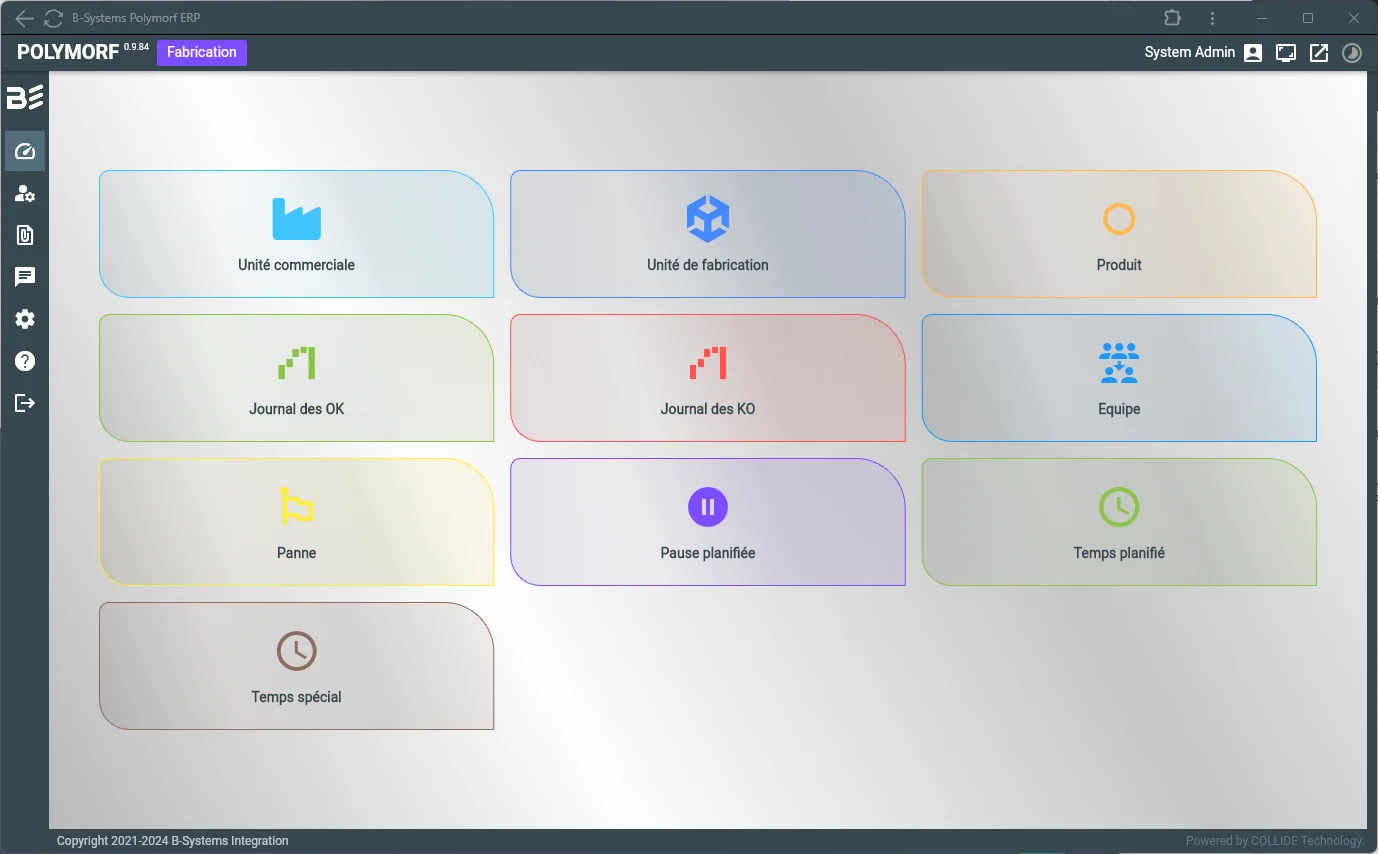Click the open-in-new-window icon in header
This screenshot has height=854, width=1378.
point(1319,53)
